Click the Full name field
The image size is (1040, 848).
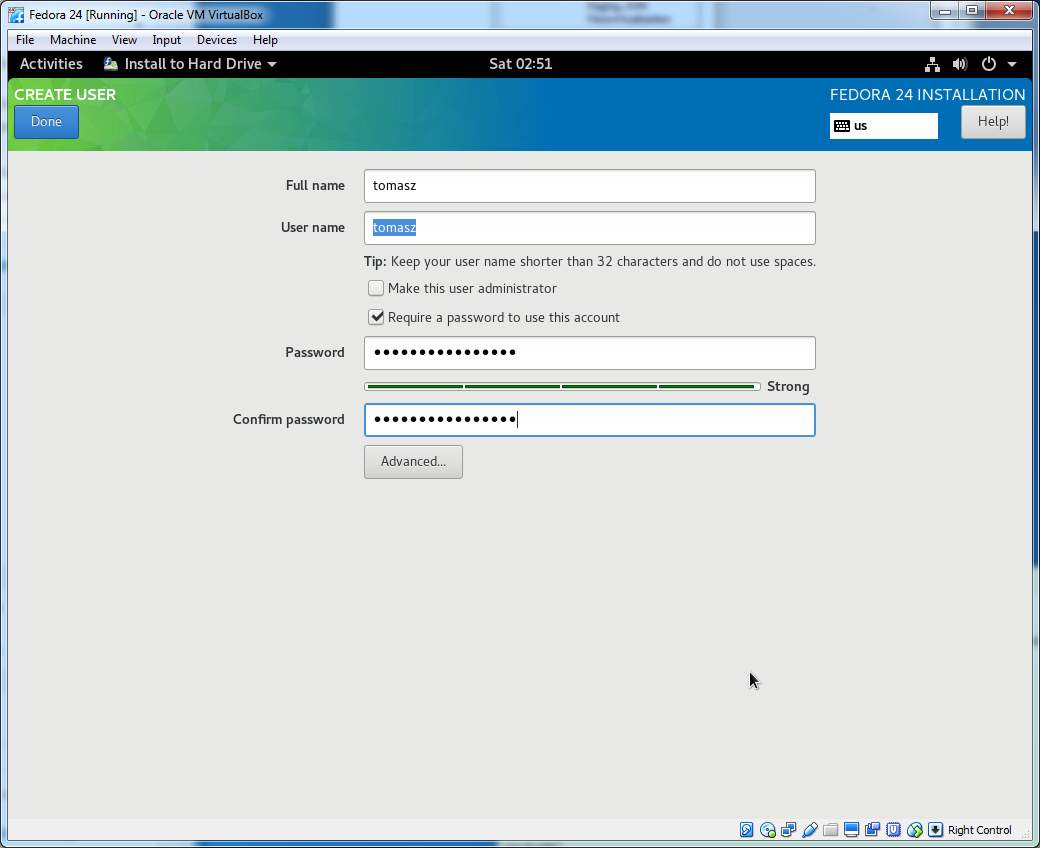[590, 186]
